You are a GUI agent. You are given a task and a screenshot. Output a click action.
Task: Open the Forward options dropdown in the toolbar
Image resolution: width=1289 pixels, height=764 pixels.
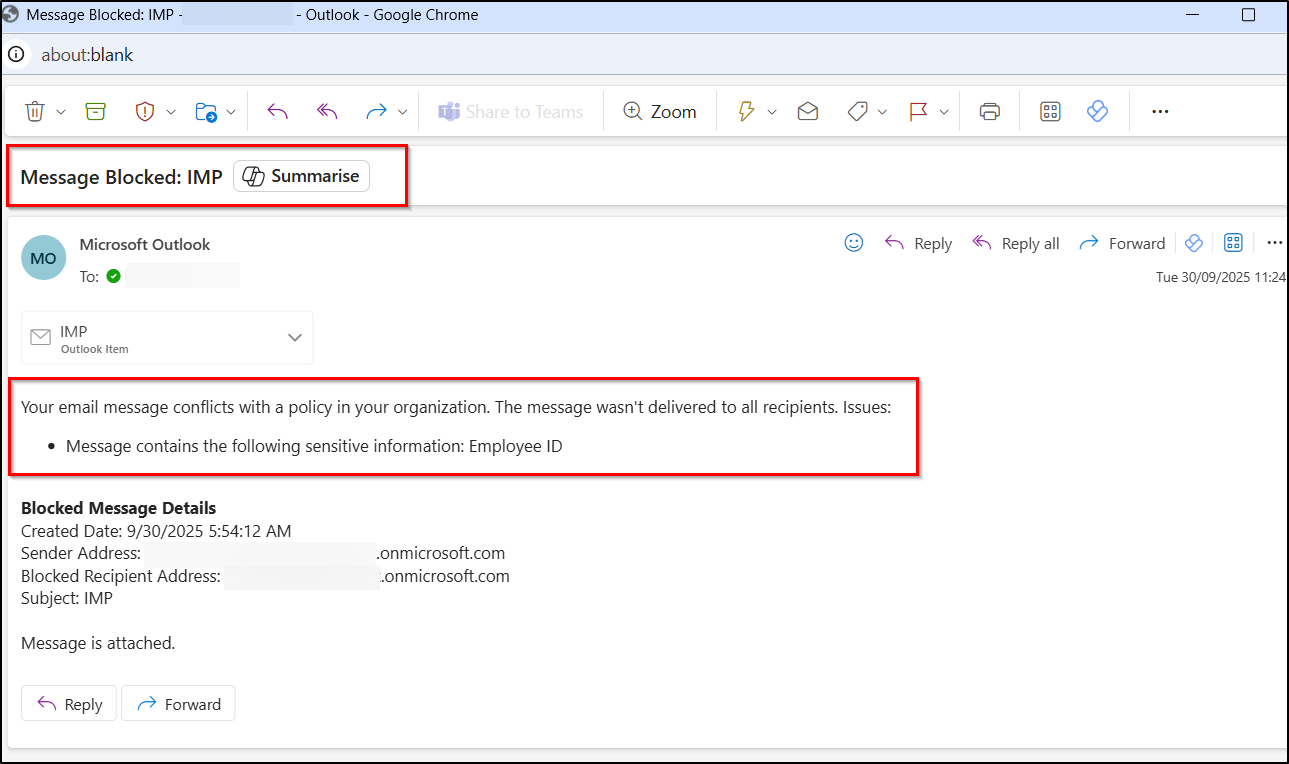pyautogui.click(x=403, y=111)
